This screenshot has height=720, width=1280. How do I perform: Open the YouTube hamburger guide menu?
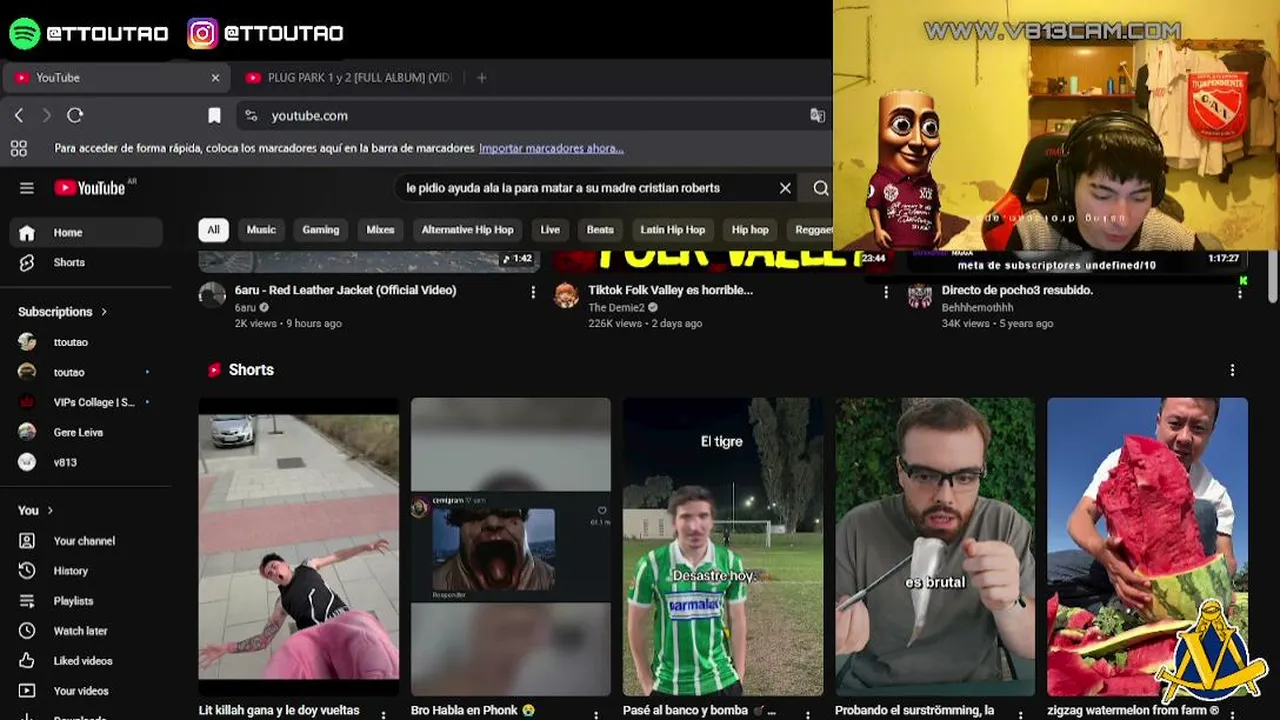point(27,188)
